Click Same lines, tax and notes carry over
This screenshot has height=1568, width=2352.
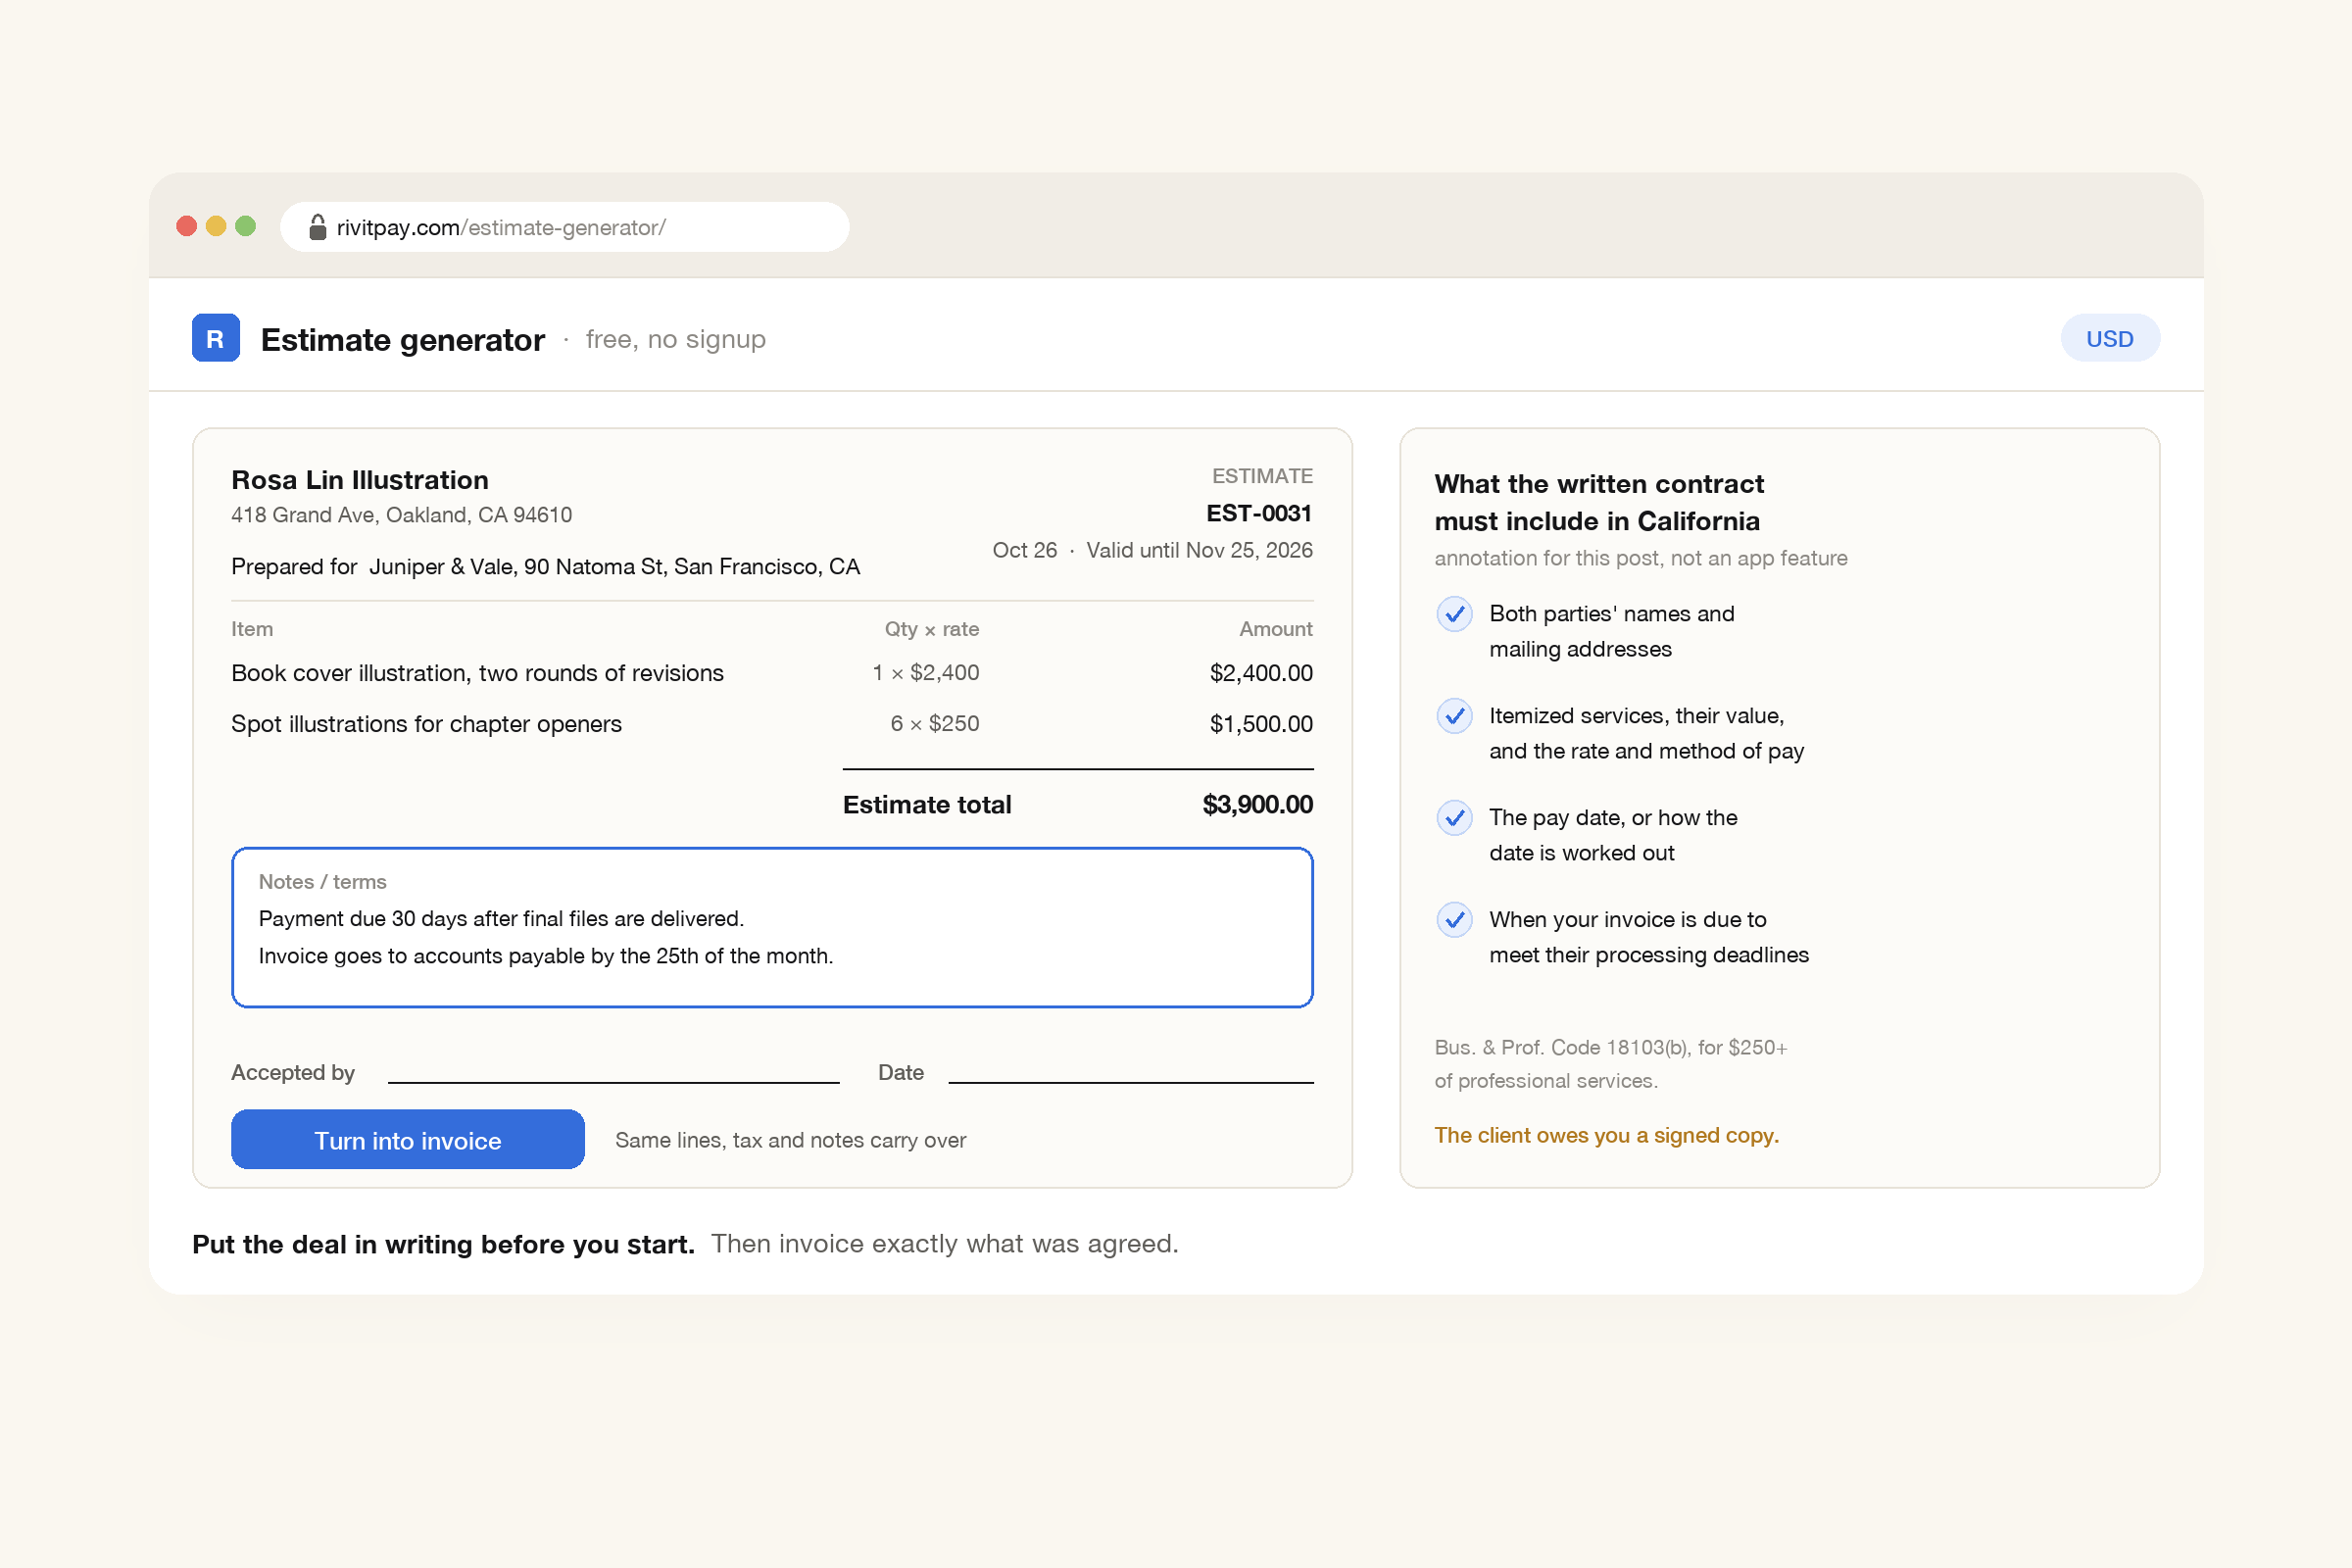point(790,1140)
